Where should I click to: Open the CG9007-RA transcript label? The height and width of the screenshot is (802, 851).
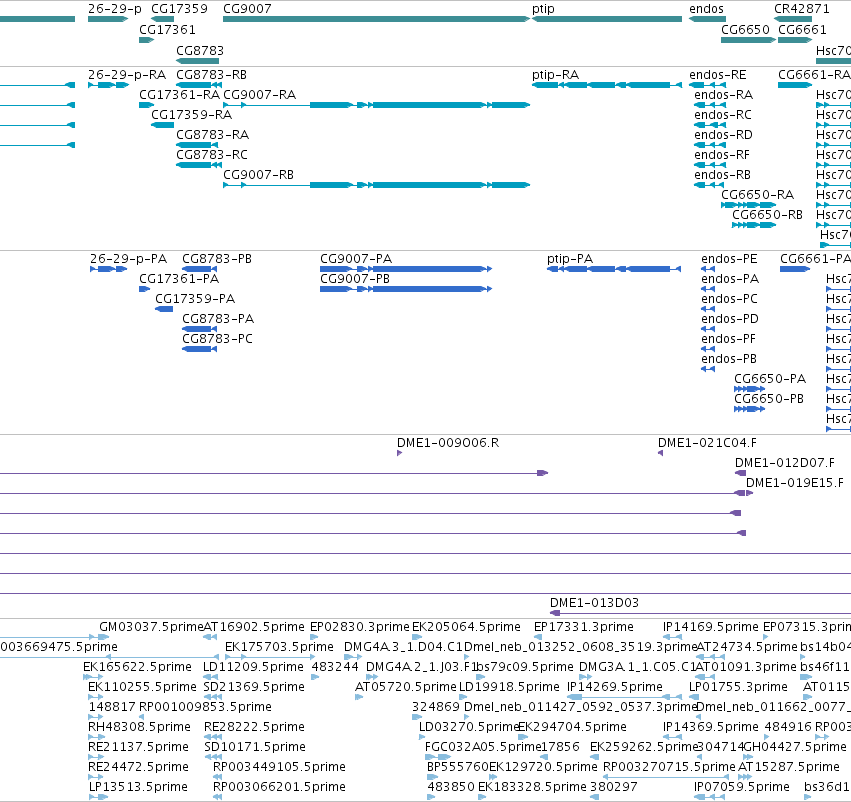(259, 95)
